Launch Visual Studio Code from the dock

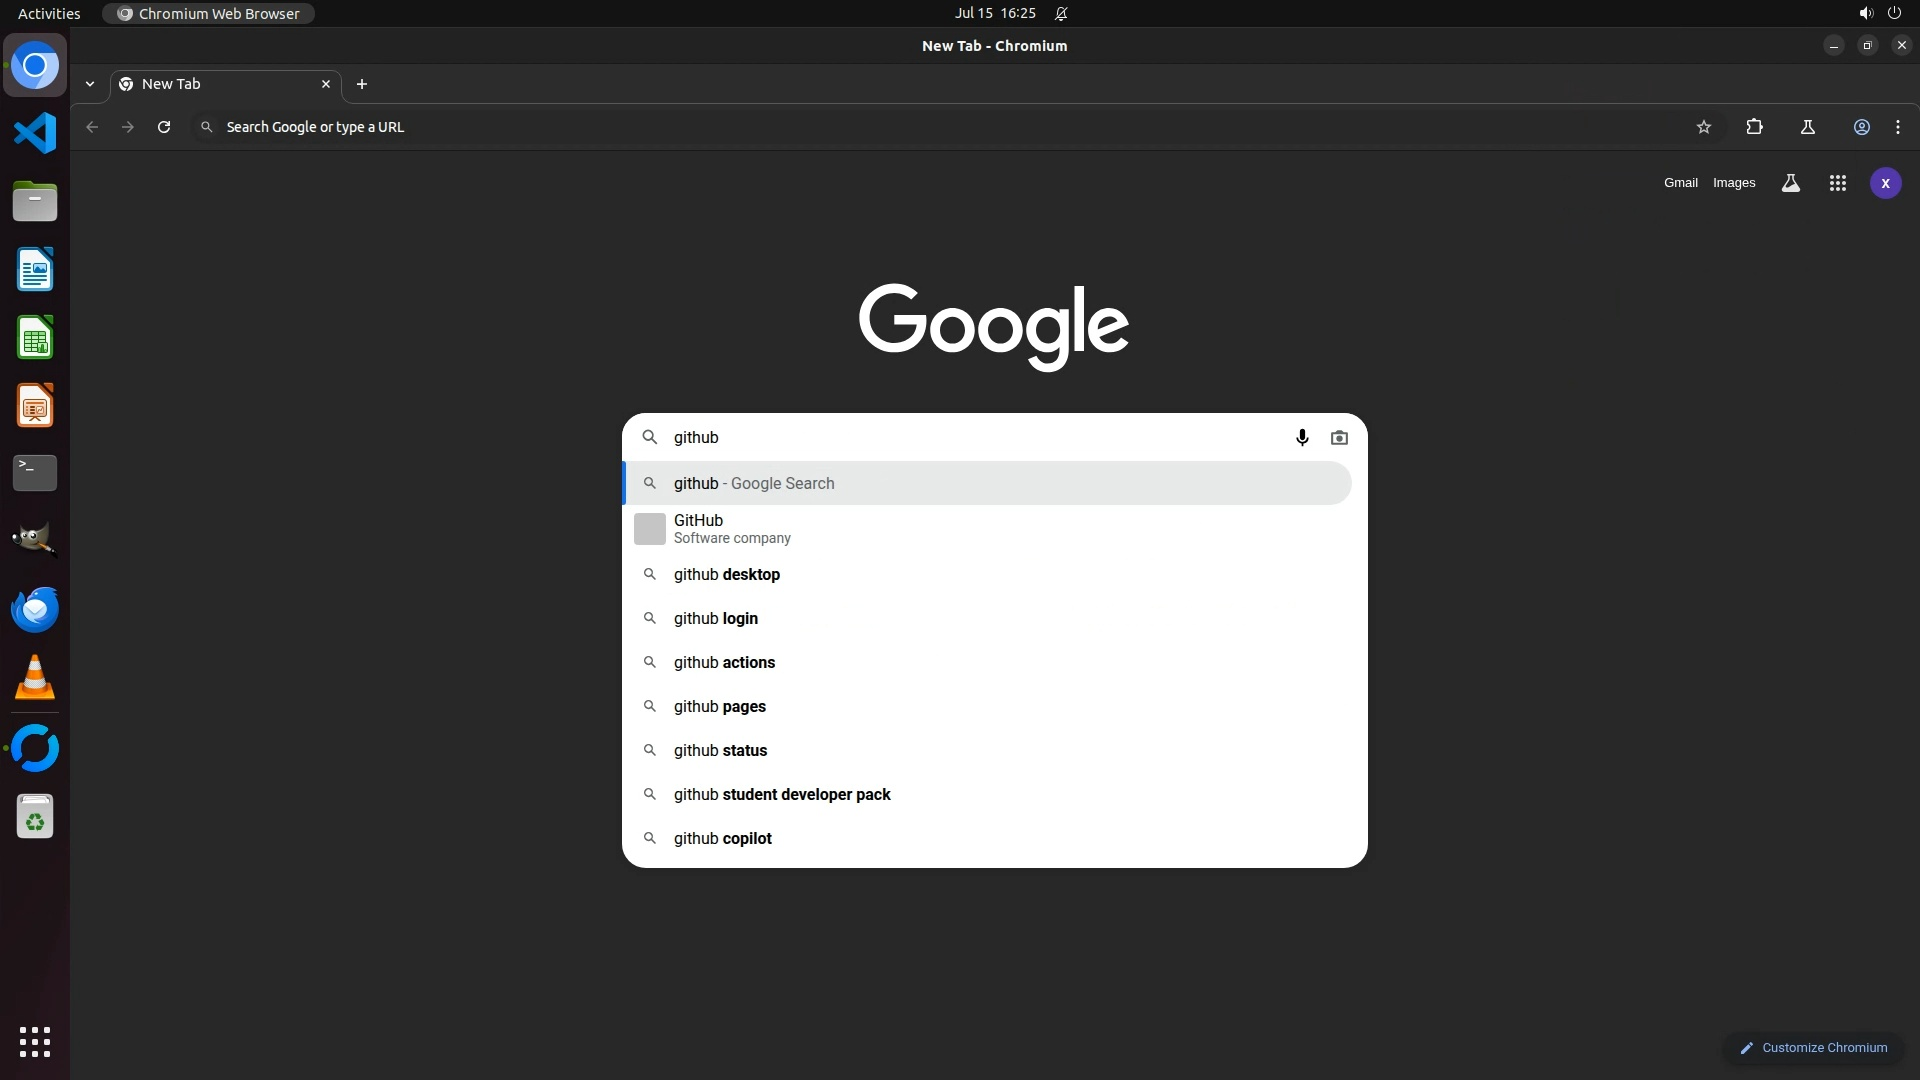pos(35,133)
